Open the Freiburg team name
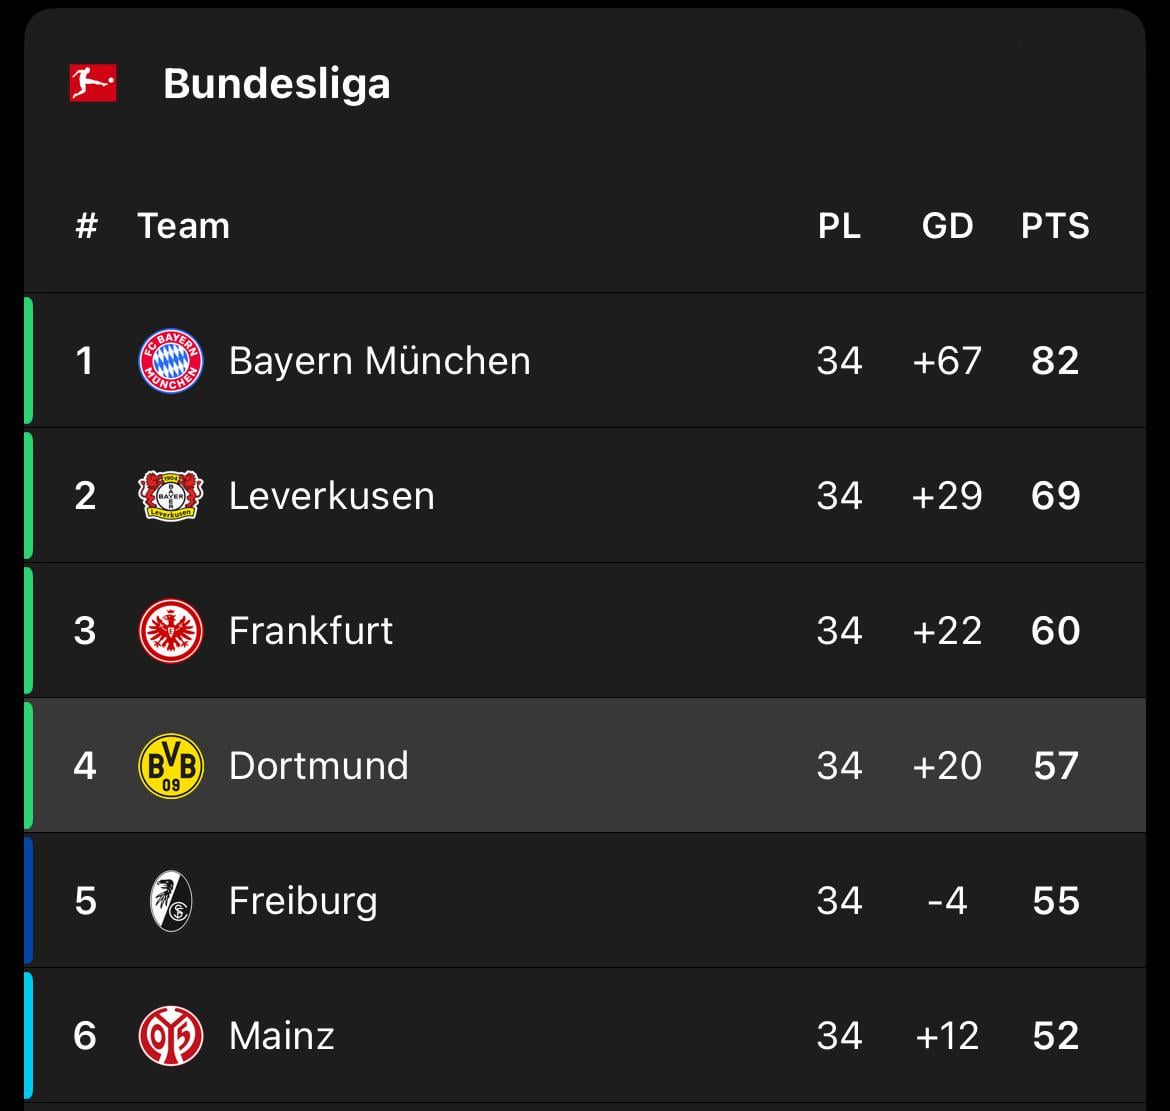The height and width of the screenshot is (1111, 1170). (302, 901)
